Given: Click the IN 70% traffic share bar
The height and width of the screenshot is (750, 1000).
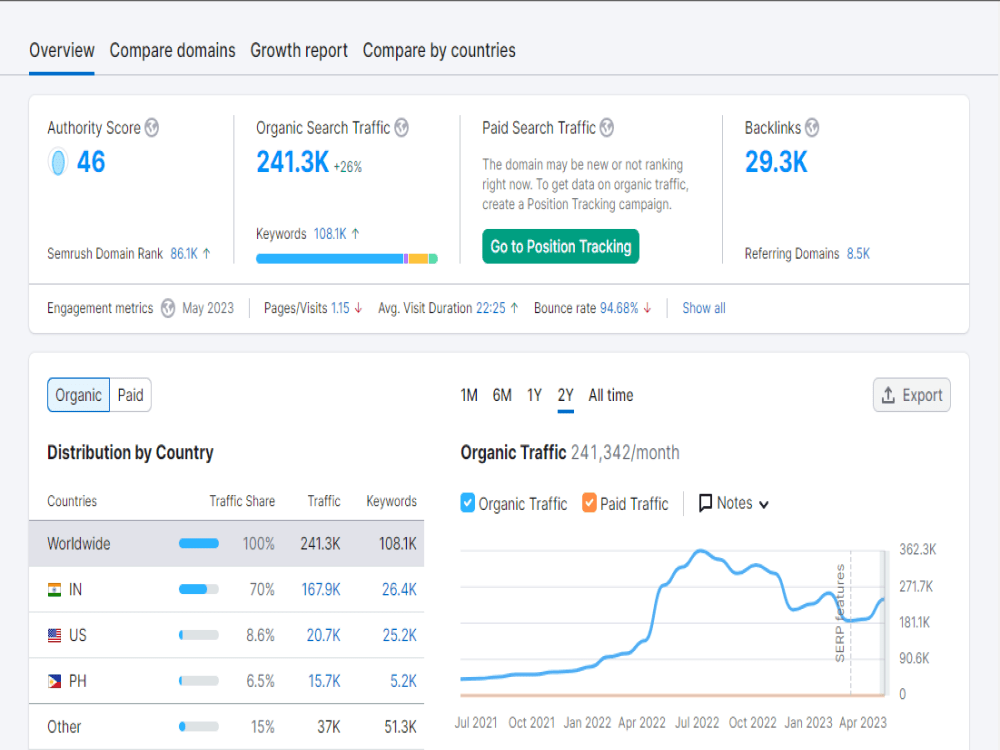Looking at the screenshot, I should [199, 590].
